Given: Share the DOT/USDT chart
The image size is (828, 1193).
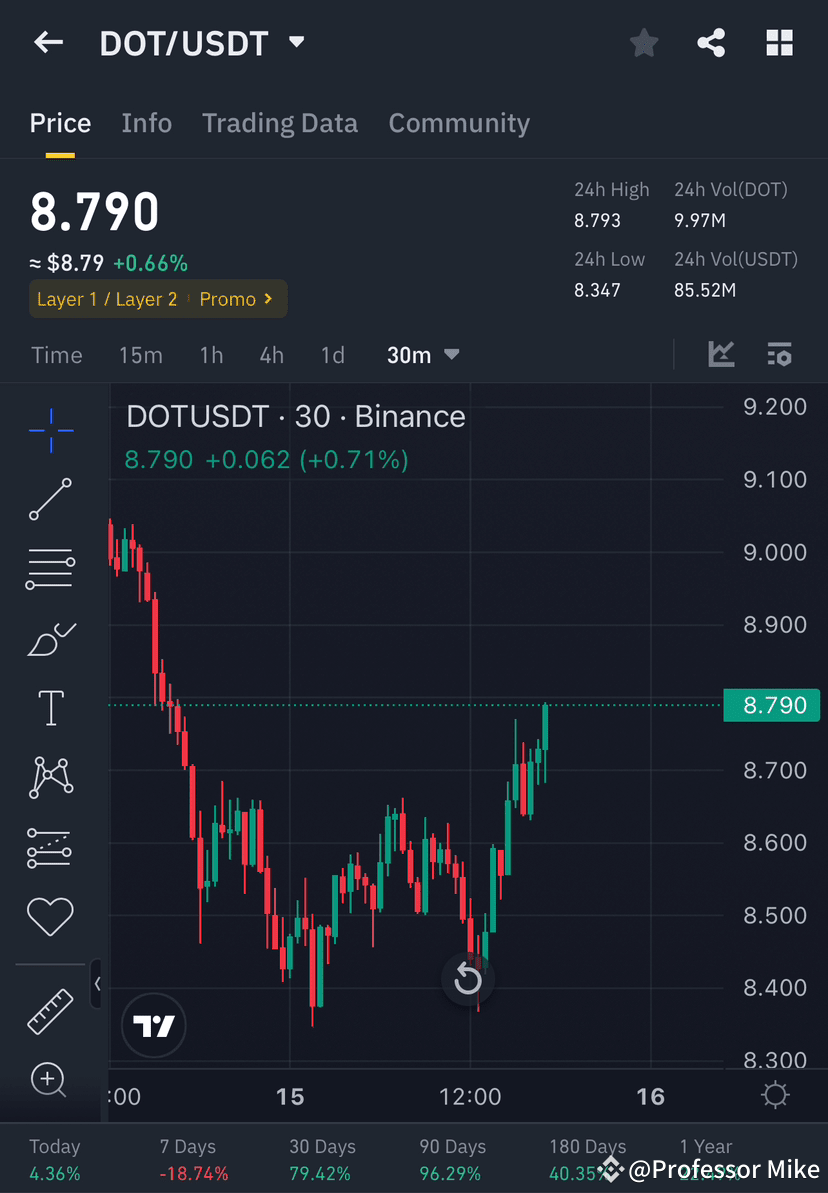Looking at the screenshot, I should coord(711,42).
